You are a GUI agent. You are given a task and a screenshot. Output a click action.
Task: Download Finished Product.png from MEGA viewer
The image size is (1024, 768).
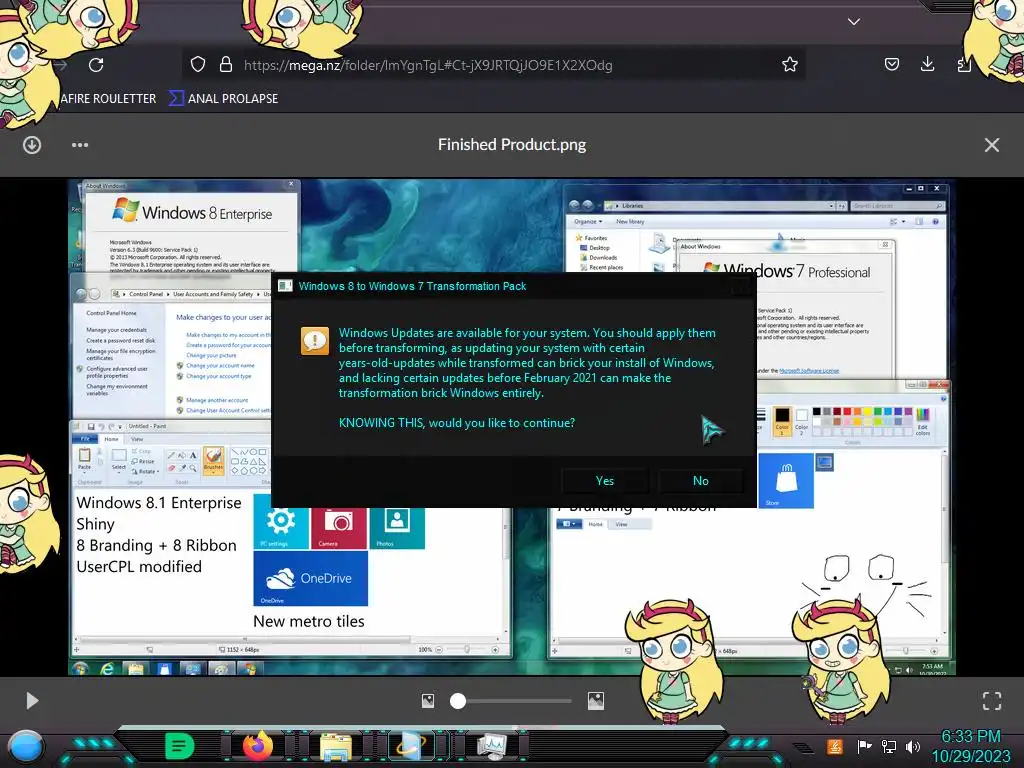pos(32,145)
